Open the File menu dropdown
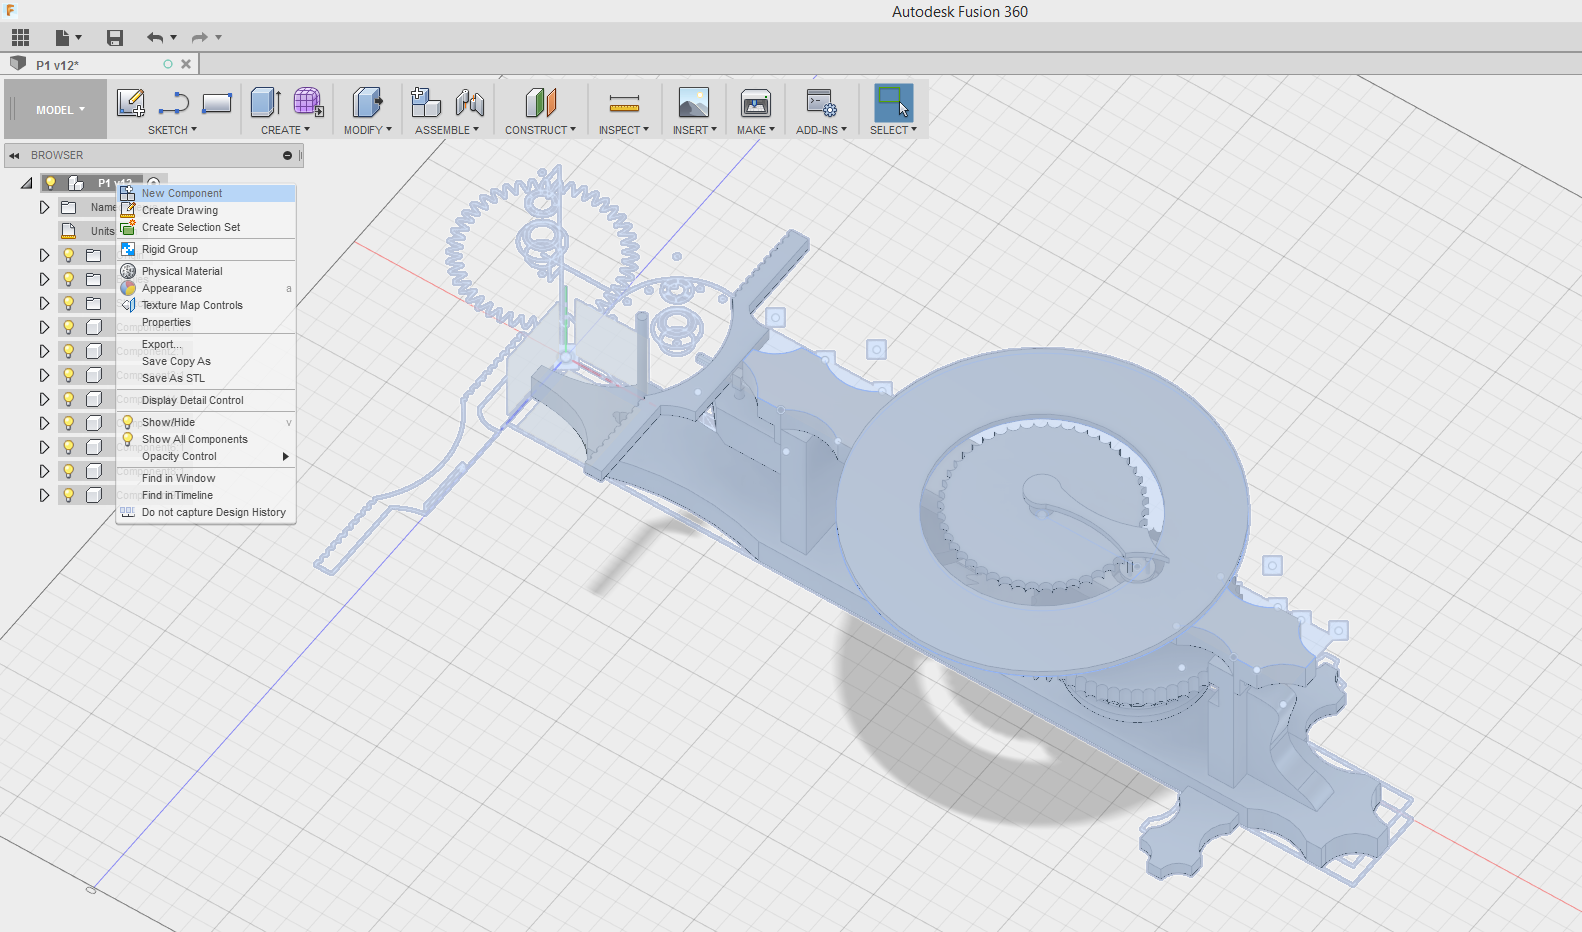 click(68, 38)
